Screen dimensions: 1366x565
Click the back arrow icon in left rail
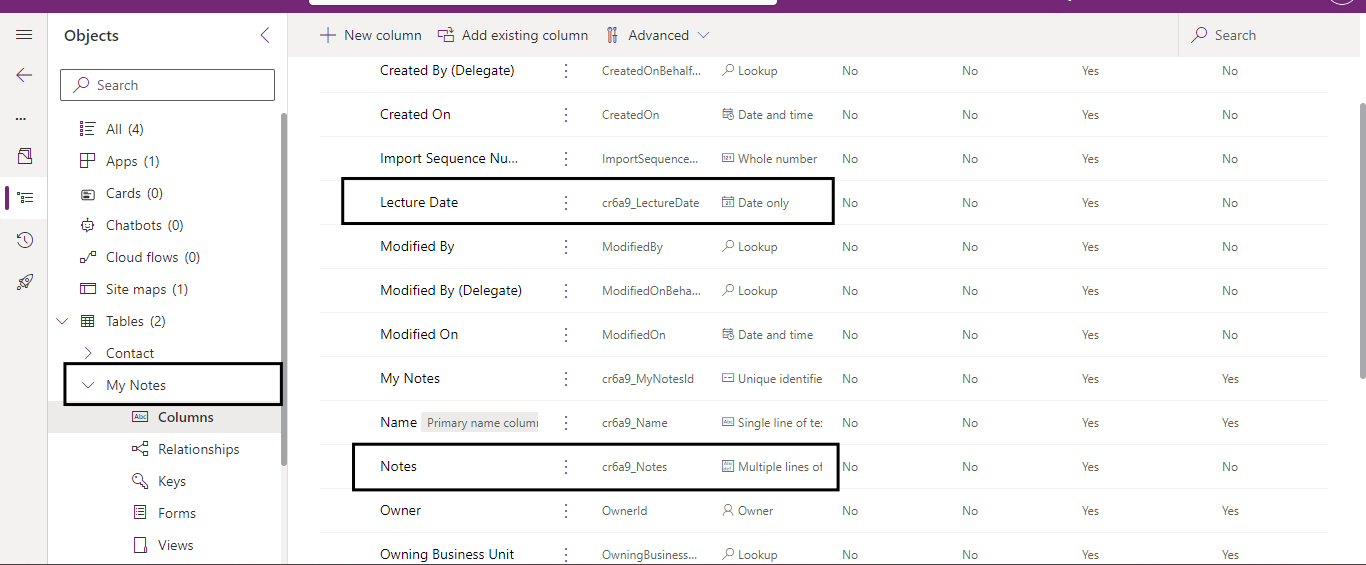click(x=24, y=75)
